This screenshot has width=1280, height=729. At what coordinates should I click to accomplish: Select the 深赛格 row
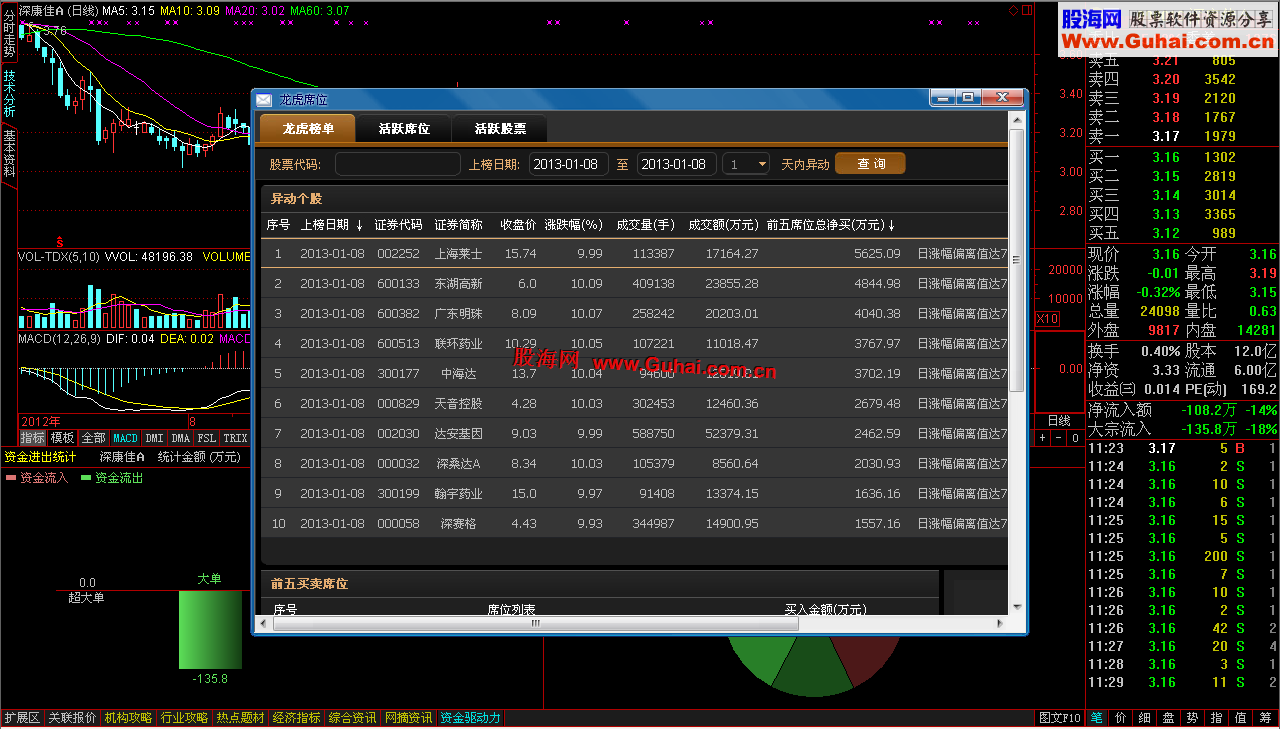(634, 524)
